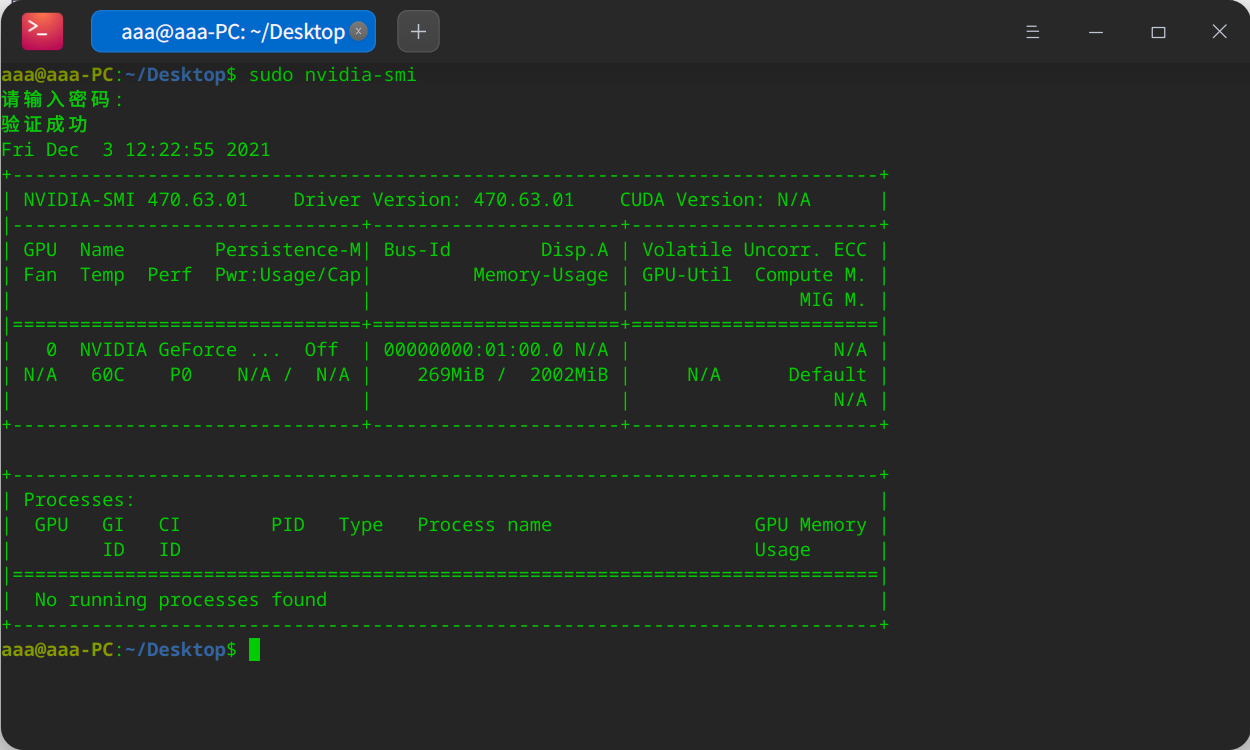Click 'CUDA Version: N/A' text
1250x750 pixels.
[715, 200]
